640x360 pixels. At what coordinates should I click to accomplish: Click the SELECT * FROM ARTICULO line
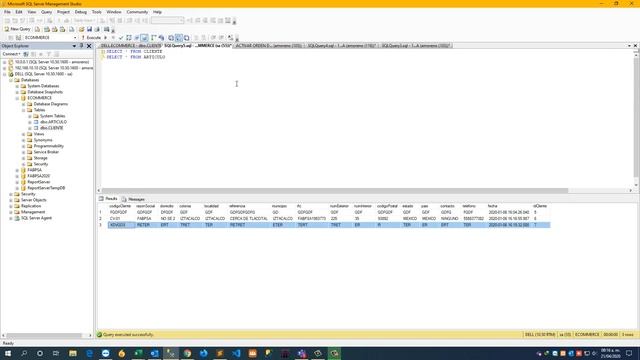pos(136,58)
